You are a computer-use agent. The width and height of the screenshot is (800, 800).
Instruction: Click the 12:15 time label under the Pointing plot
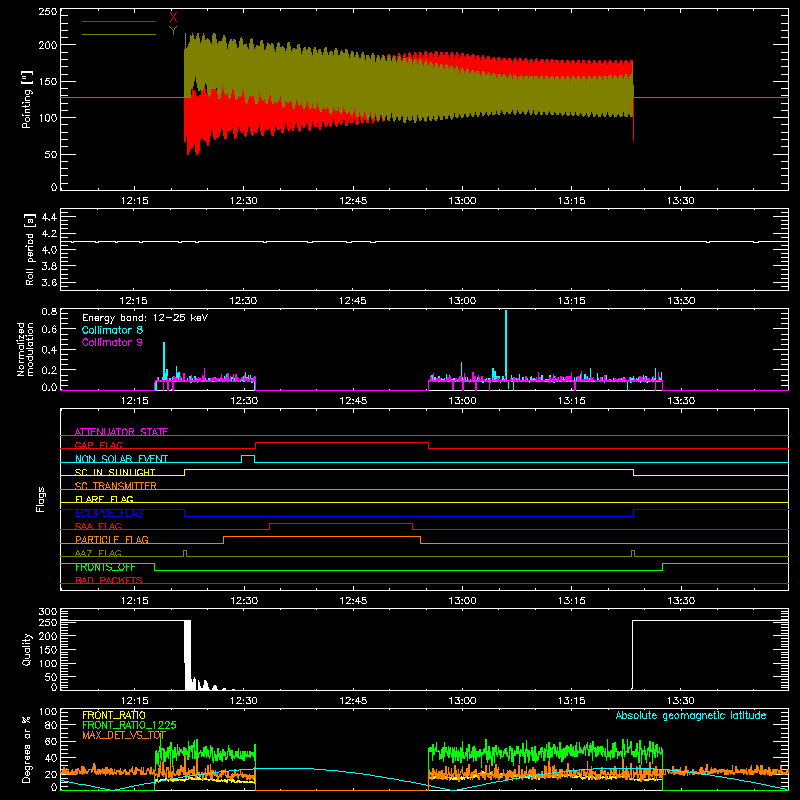(134, 201)
